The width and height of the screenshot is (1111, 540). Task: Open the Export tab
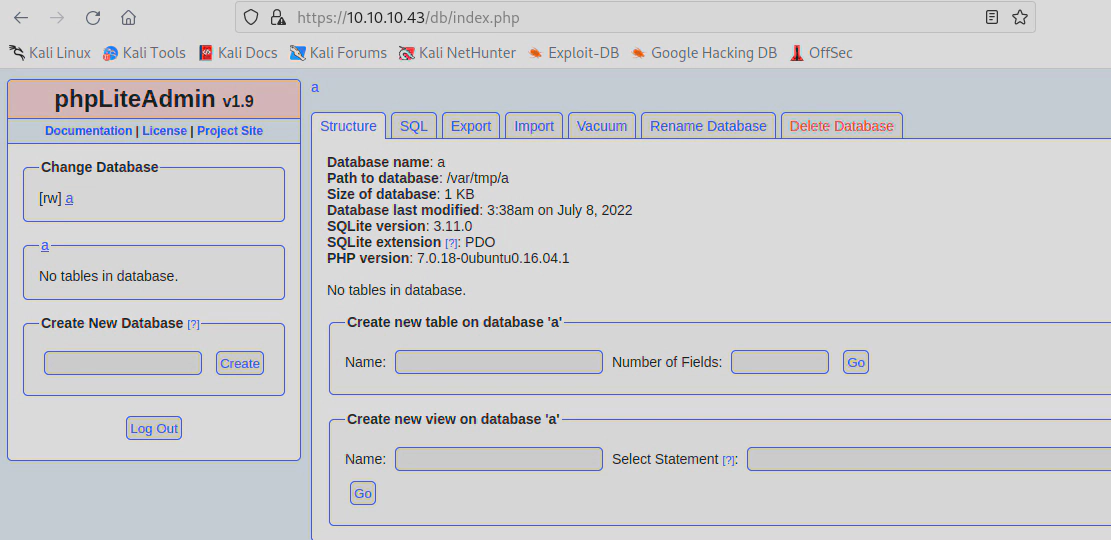coord(470,126)
